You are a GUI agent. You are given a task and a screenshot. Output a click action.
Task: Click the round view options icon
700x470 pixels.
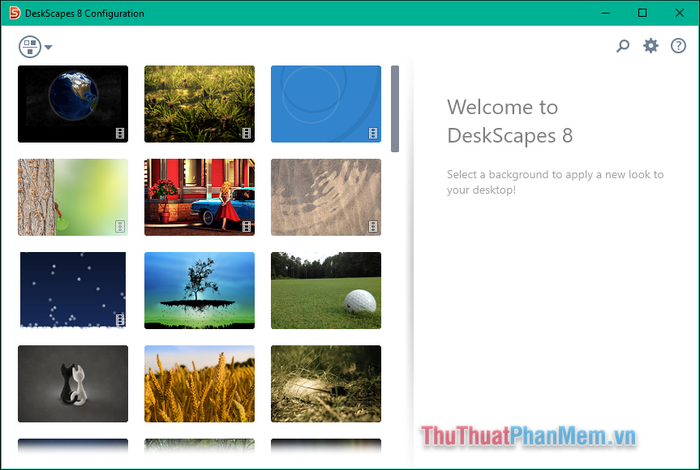(x=30, y=47)
